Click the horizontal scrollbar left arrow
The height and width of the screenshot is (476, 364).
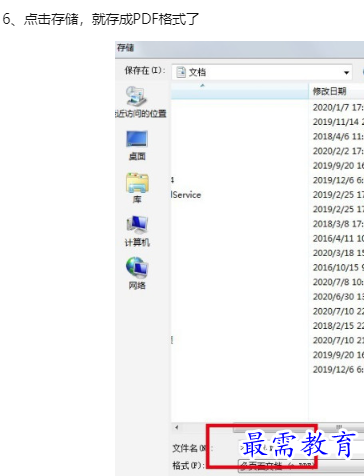click(x=176, y=427)
